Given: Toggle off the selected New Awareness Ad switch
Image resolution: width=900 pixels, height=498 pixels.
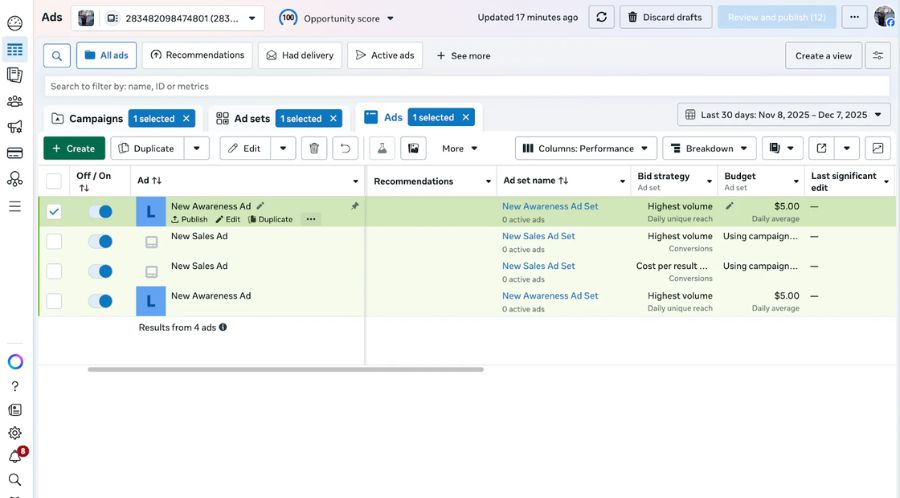Looking at the screenshot, I should (100, 211).
